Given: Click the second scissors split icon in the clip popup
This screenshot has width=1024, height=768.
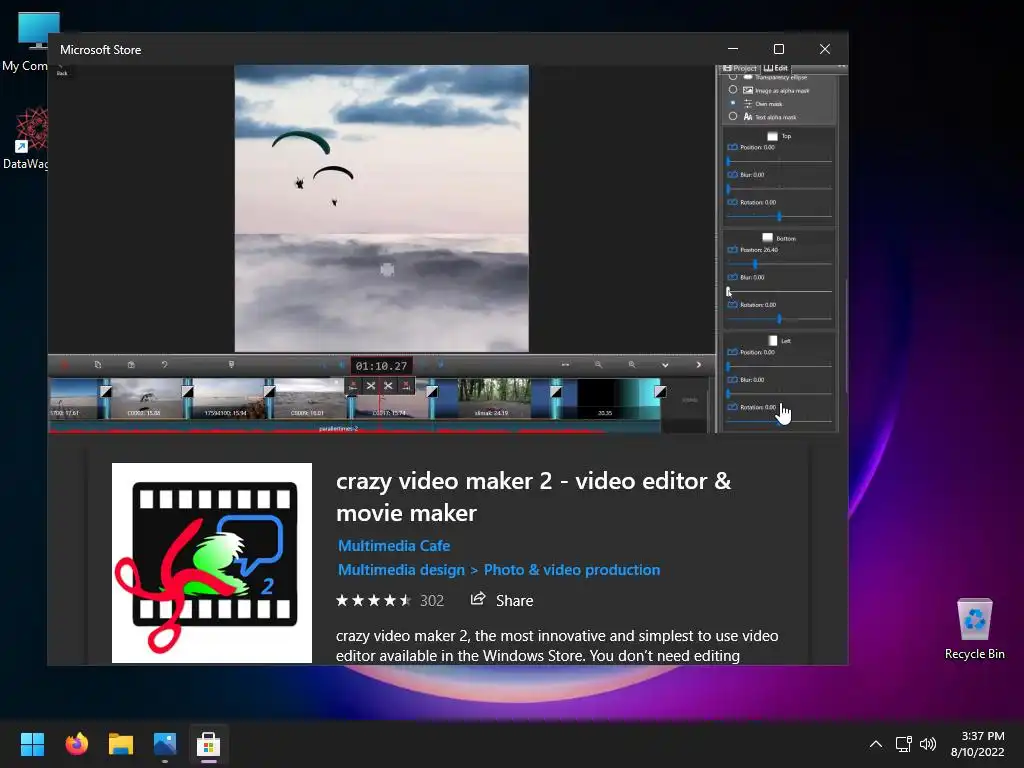Looking at the screenshot, I should (388, 386).
